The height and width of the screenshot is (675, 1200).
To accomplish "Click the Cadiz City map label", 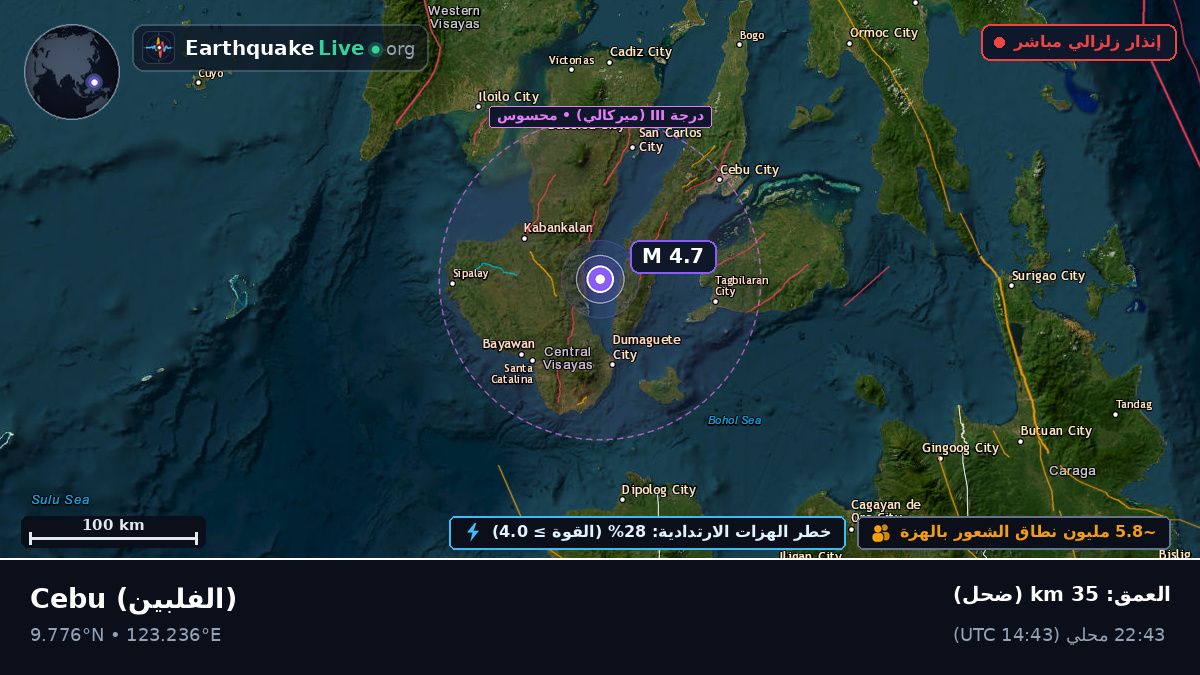I will [640, 52].
